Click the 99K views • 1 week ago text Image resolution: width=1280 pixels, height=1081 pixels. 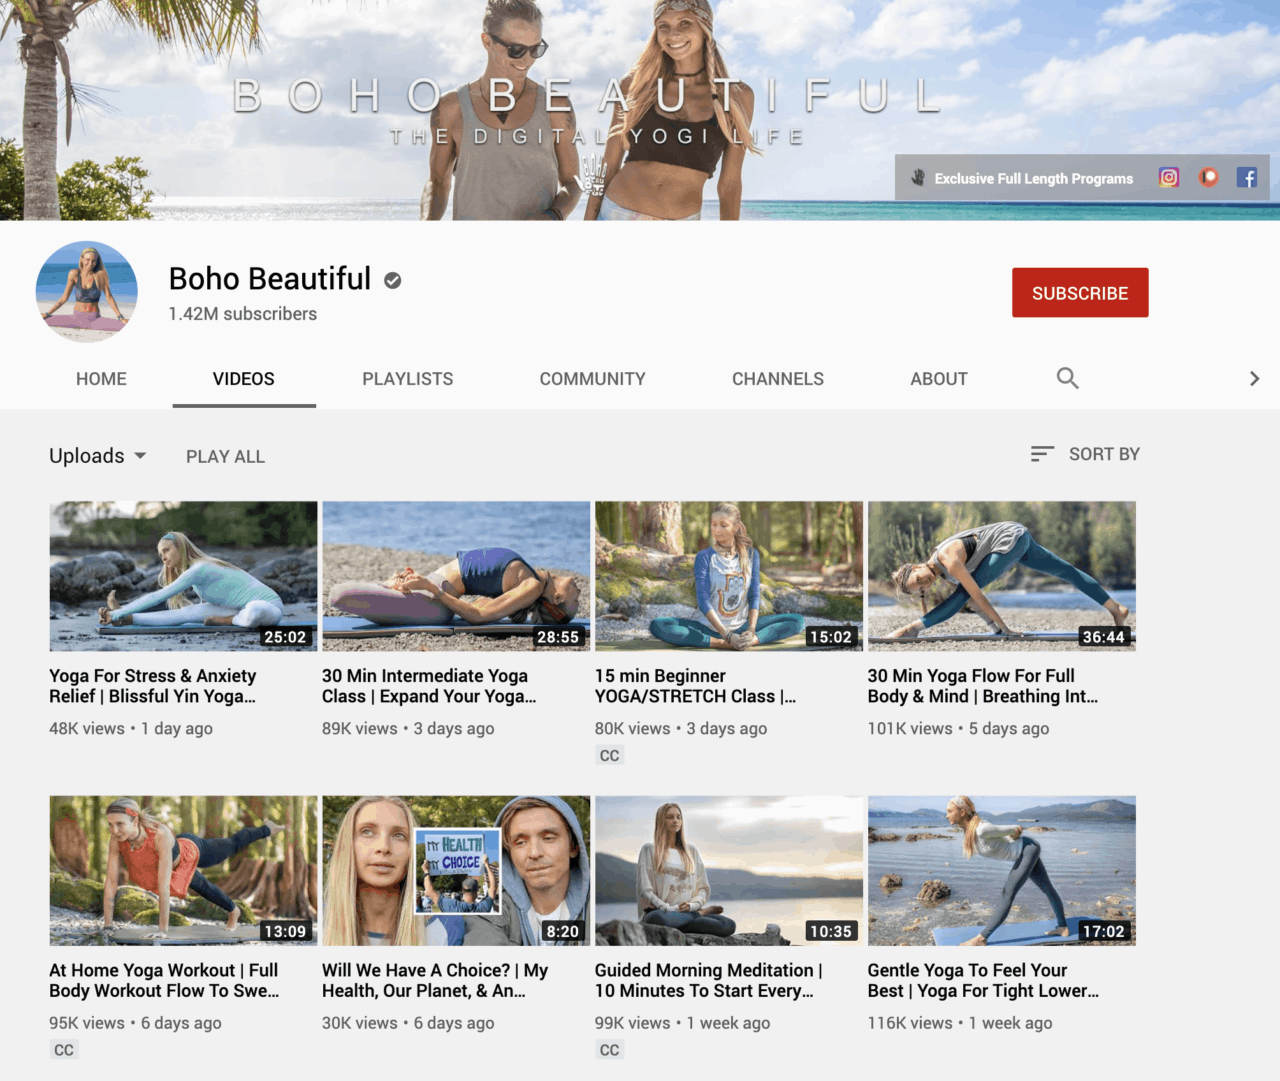click(x=683, y=1023)
